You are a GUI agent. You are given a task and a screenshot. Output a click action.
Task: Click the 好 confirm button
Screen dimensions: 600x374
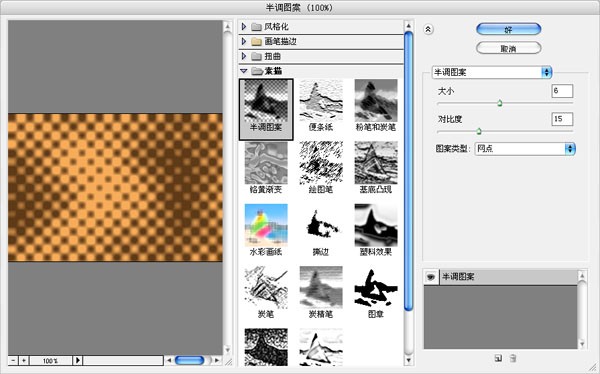(x=508, y=29)
